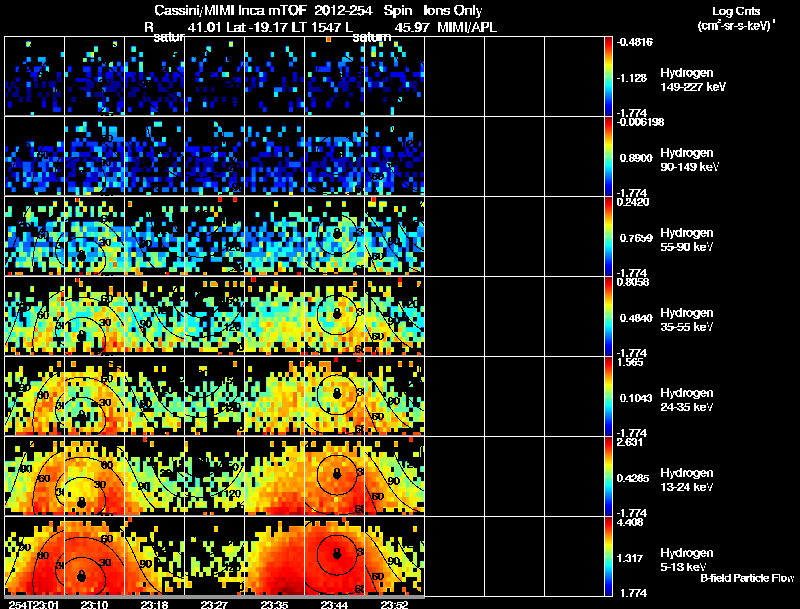This screenshot has height=609, width=800.
Task: Click the 'Ions Only' title text
Action: tap(452, 10)
